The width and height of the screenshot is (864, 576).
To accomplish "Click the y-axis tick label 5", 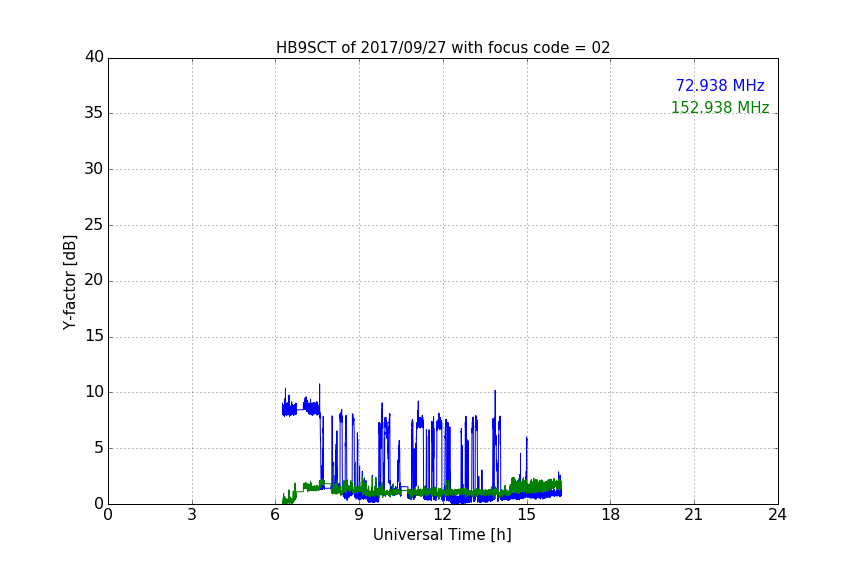I will (99, 448).
